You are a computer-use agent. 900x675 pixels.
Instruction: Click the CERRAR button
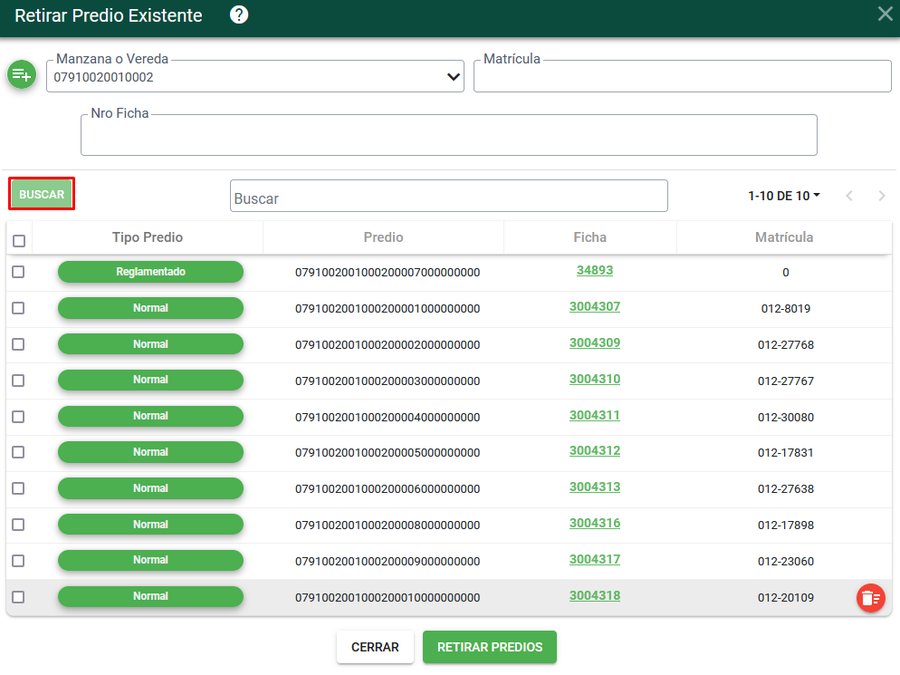point(375,647)
